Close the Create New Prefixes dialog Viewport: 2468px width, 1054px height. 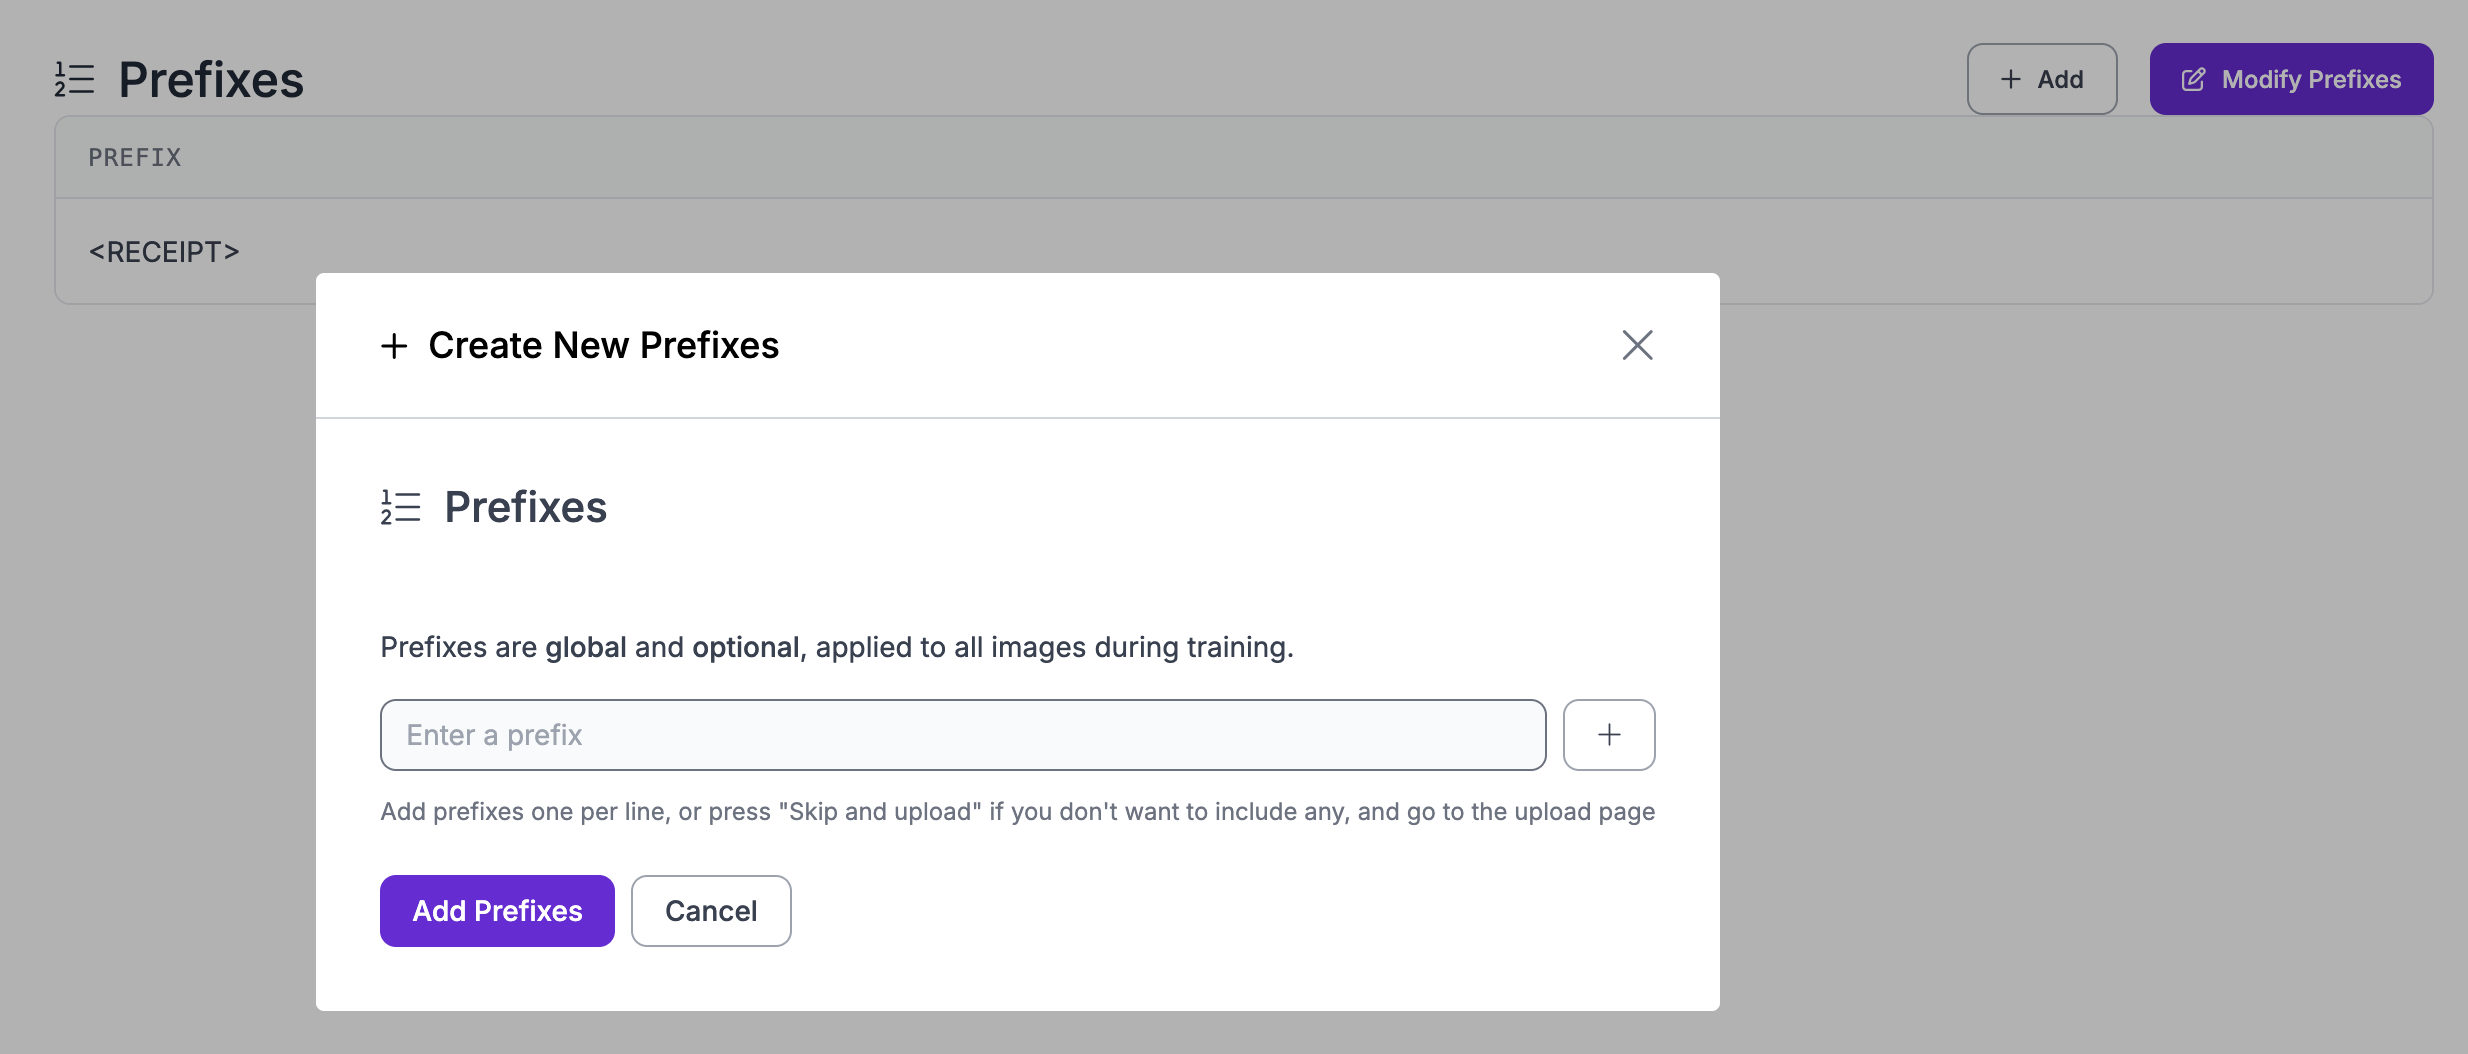click(1637, 345)
